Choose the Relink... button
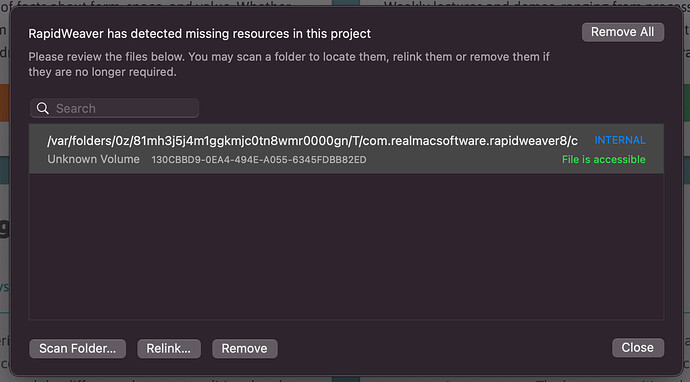The width and height of the screenshot is (690, 382). point(169,349)
